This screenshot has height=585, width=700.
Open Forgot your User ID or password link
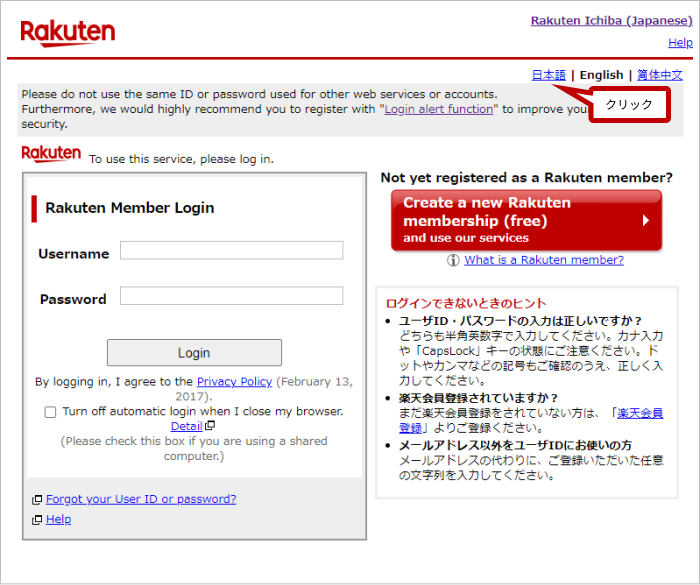(141, 499)
